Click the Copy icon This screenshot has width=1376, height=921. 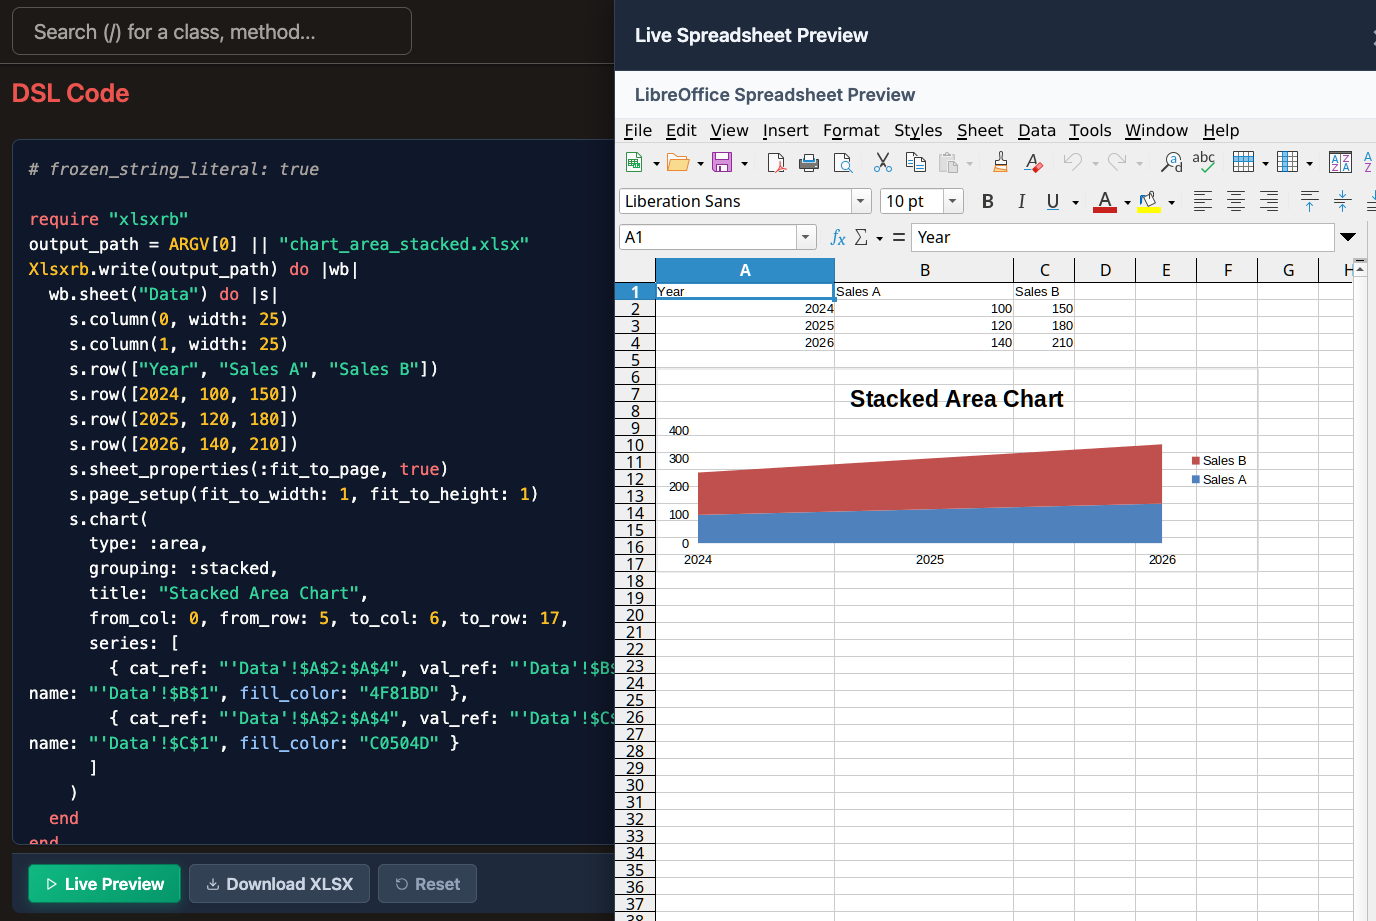(915, 162)
